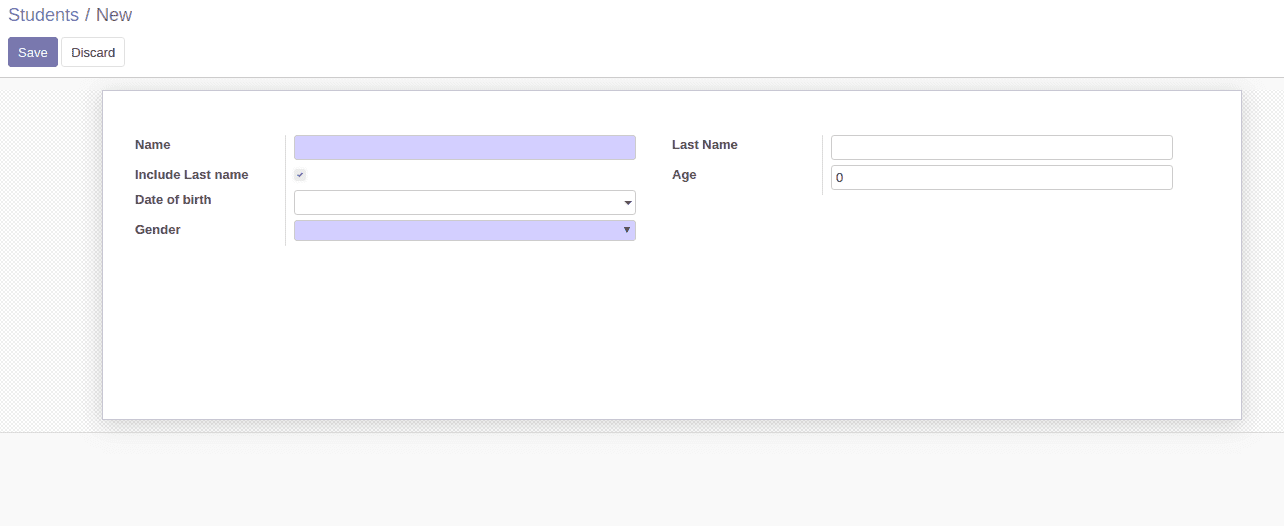
Task: Click the Age label text
Action: tap(684, 175)
